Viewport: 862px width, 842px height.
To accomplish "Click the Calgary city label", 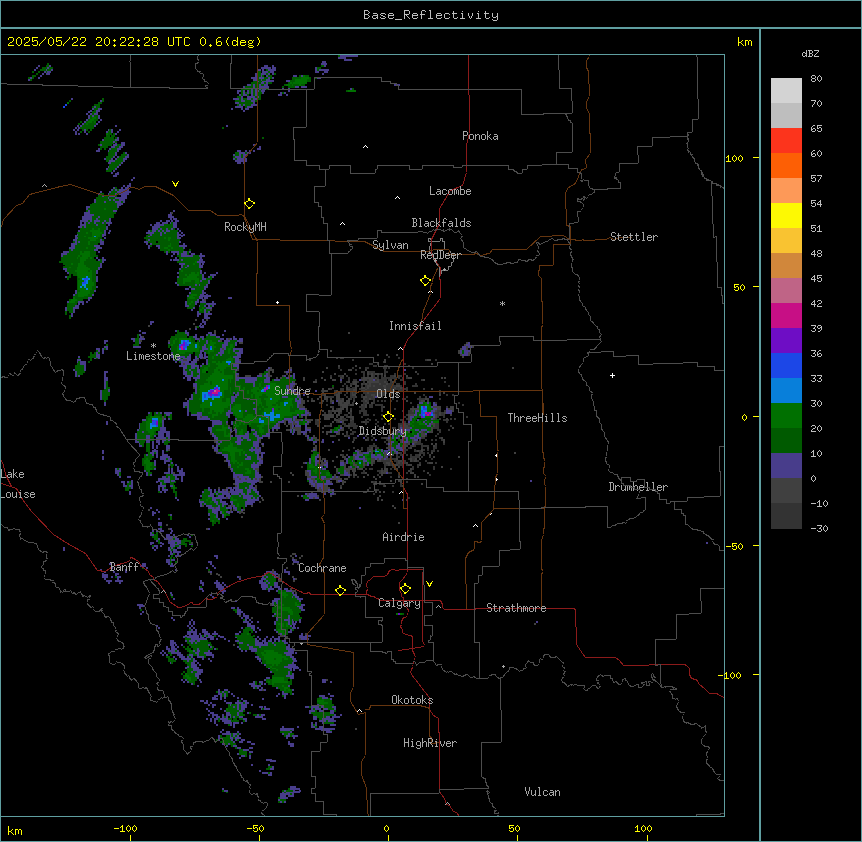I will pos(400,603).
